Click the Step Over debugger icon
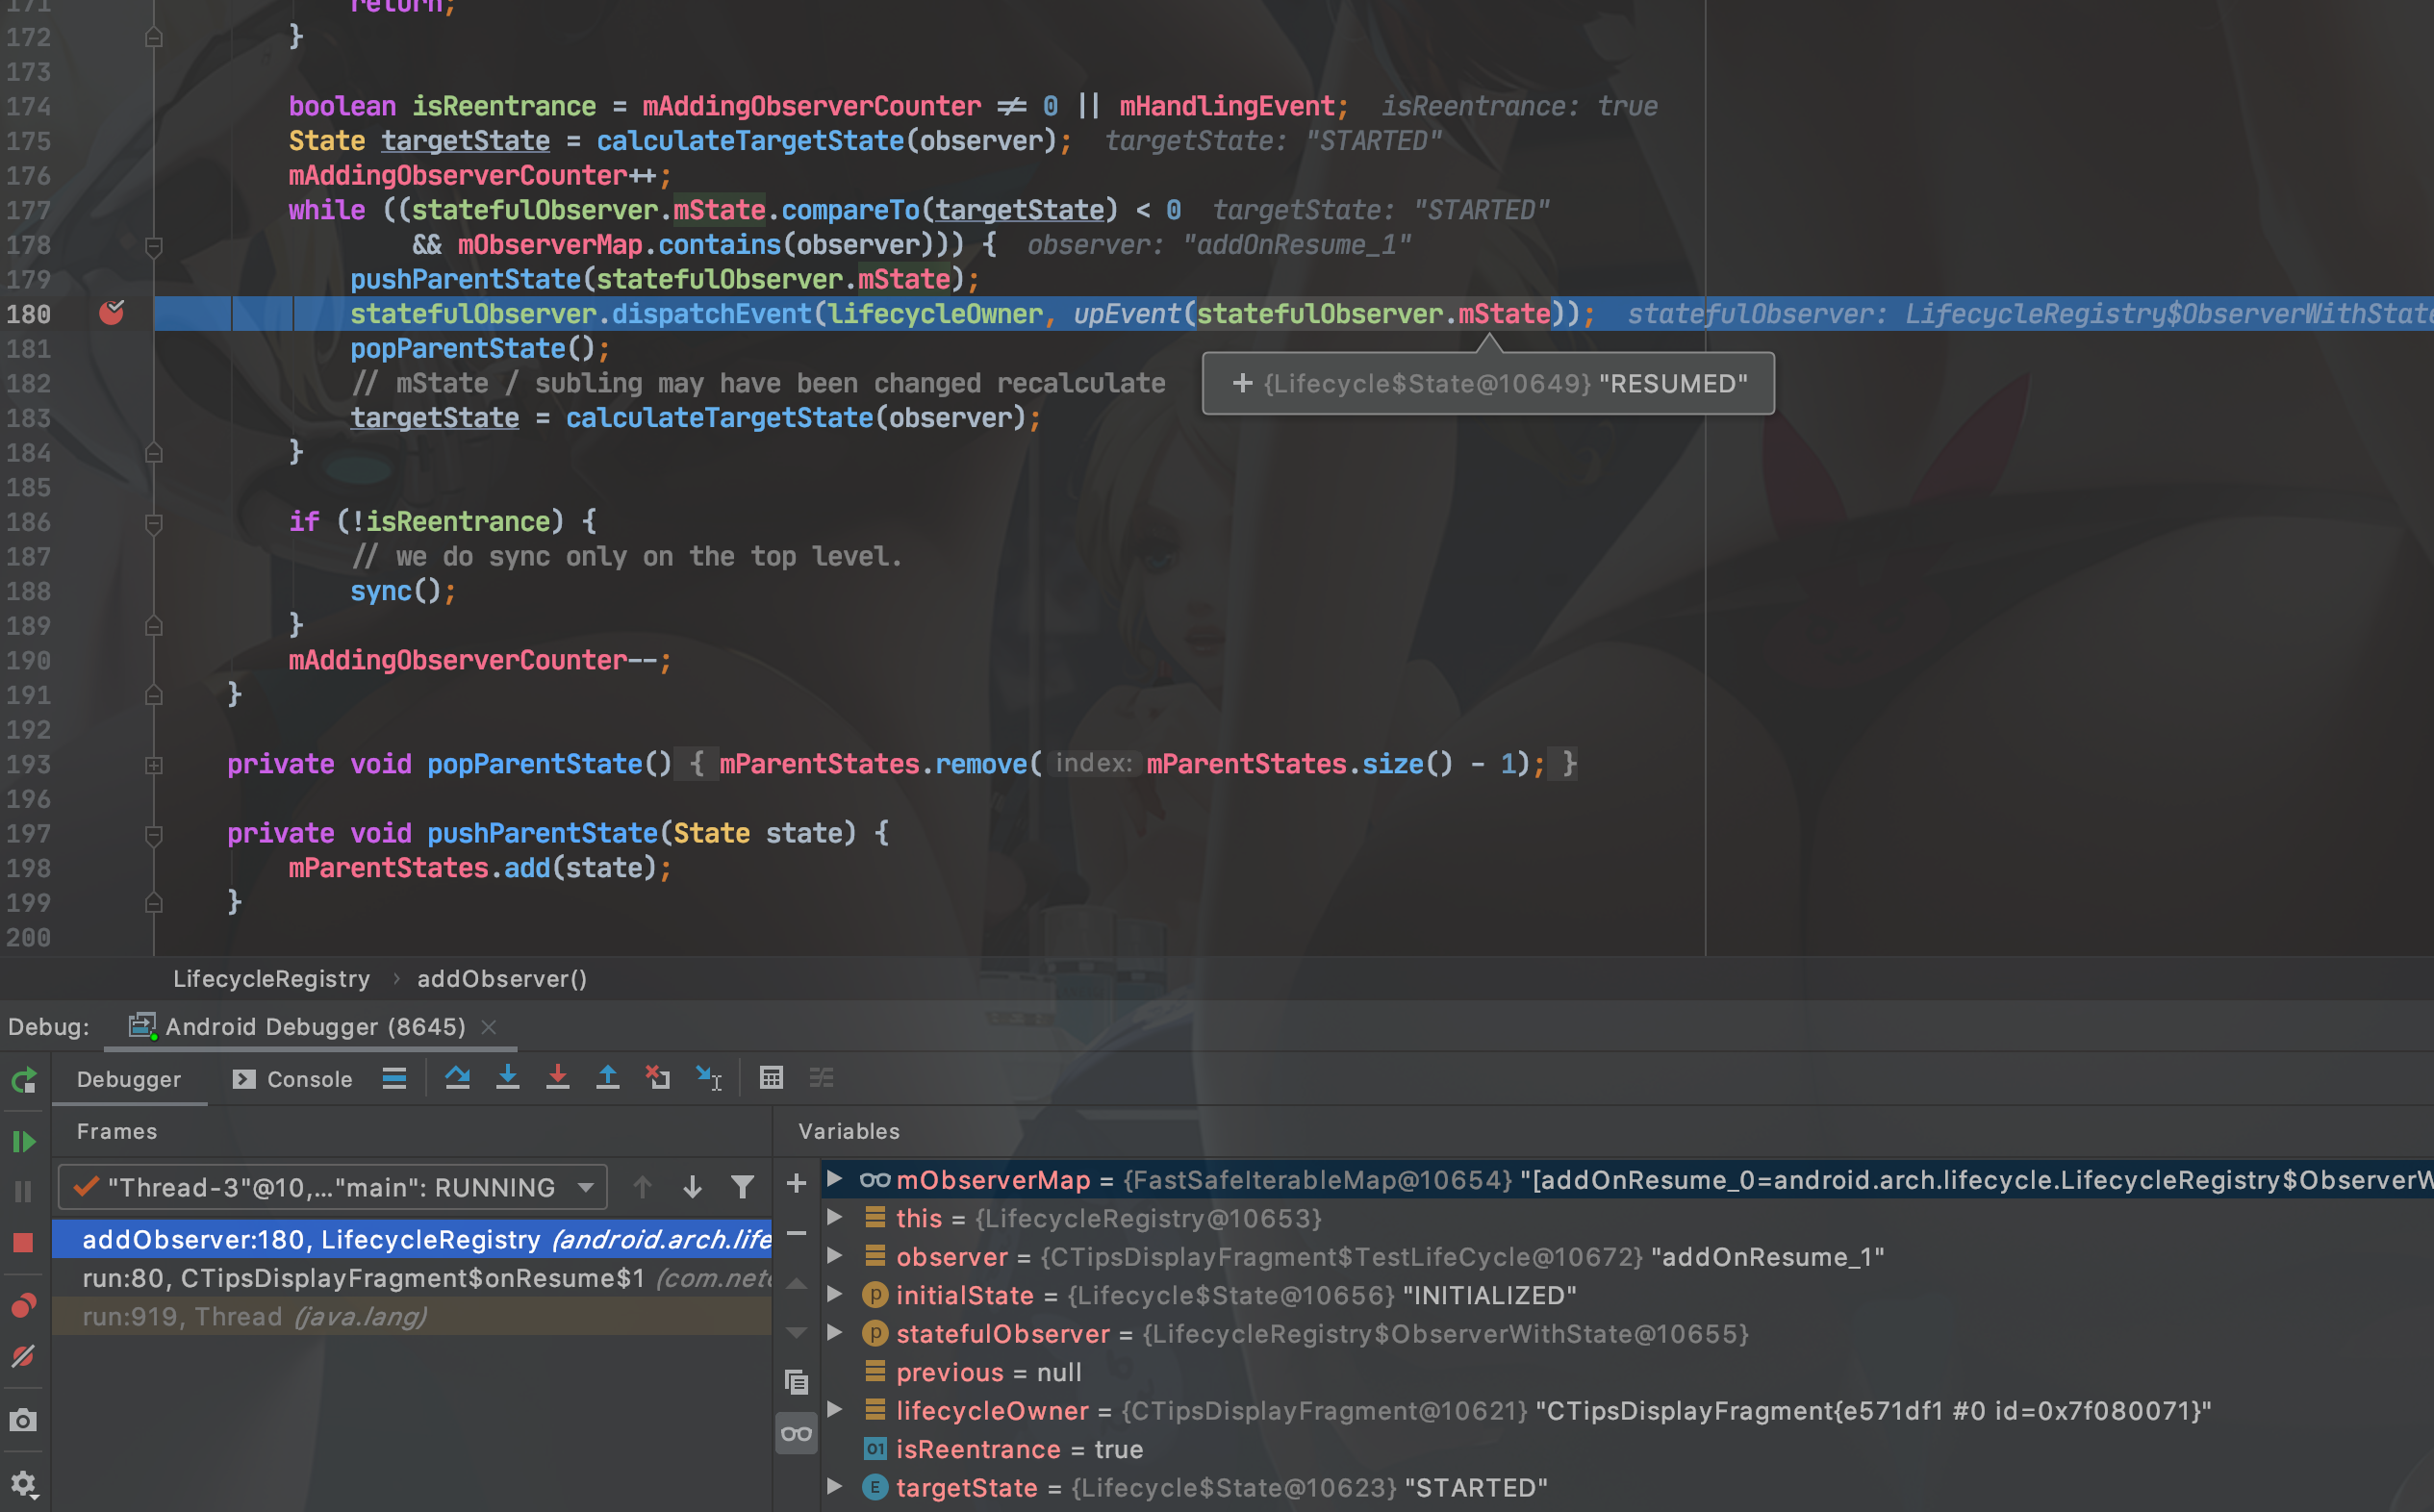Viewport: 2434px width, 1512px height. [458, 1078]
